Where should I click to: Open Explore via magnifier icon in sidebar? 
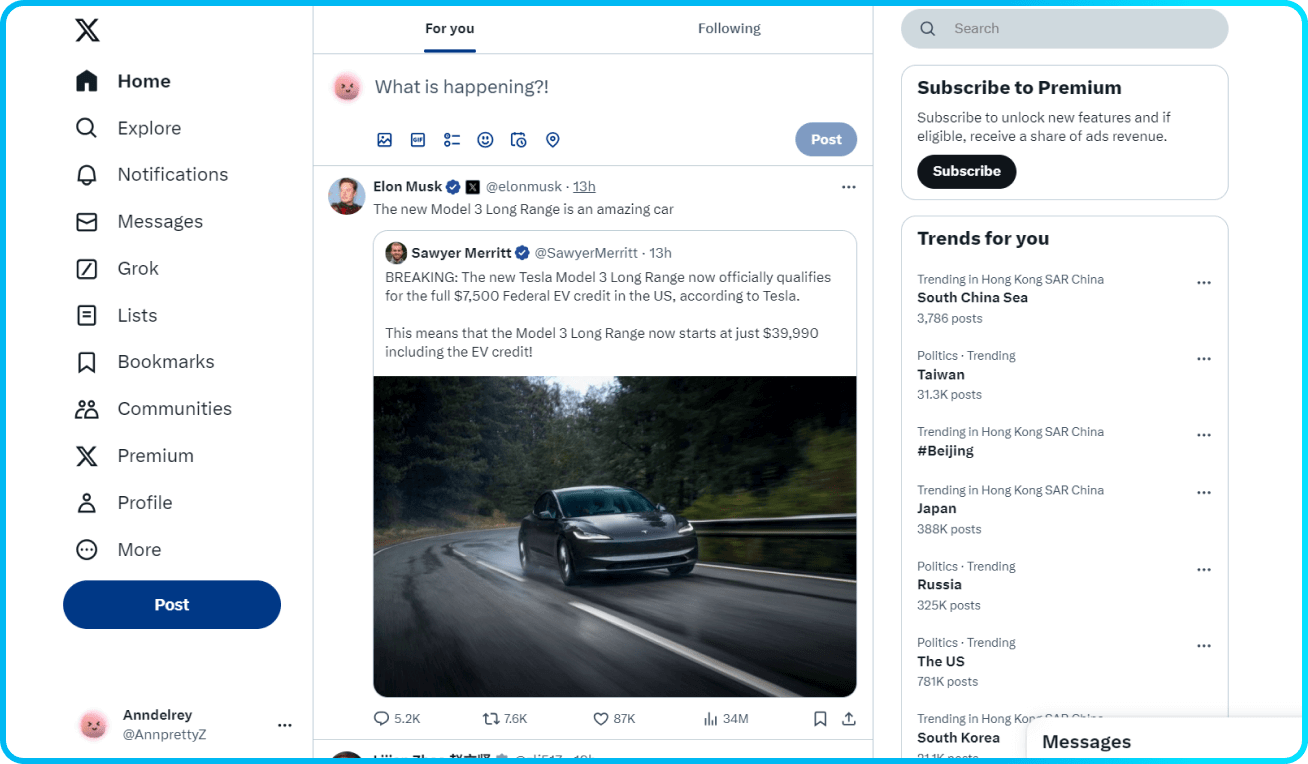[x=87, y=128]
